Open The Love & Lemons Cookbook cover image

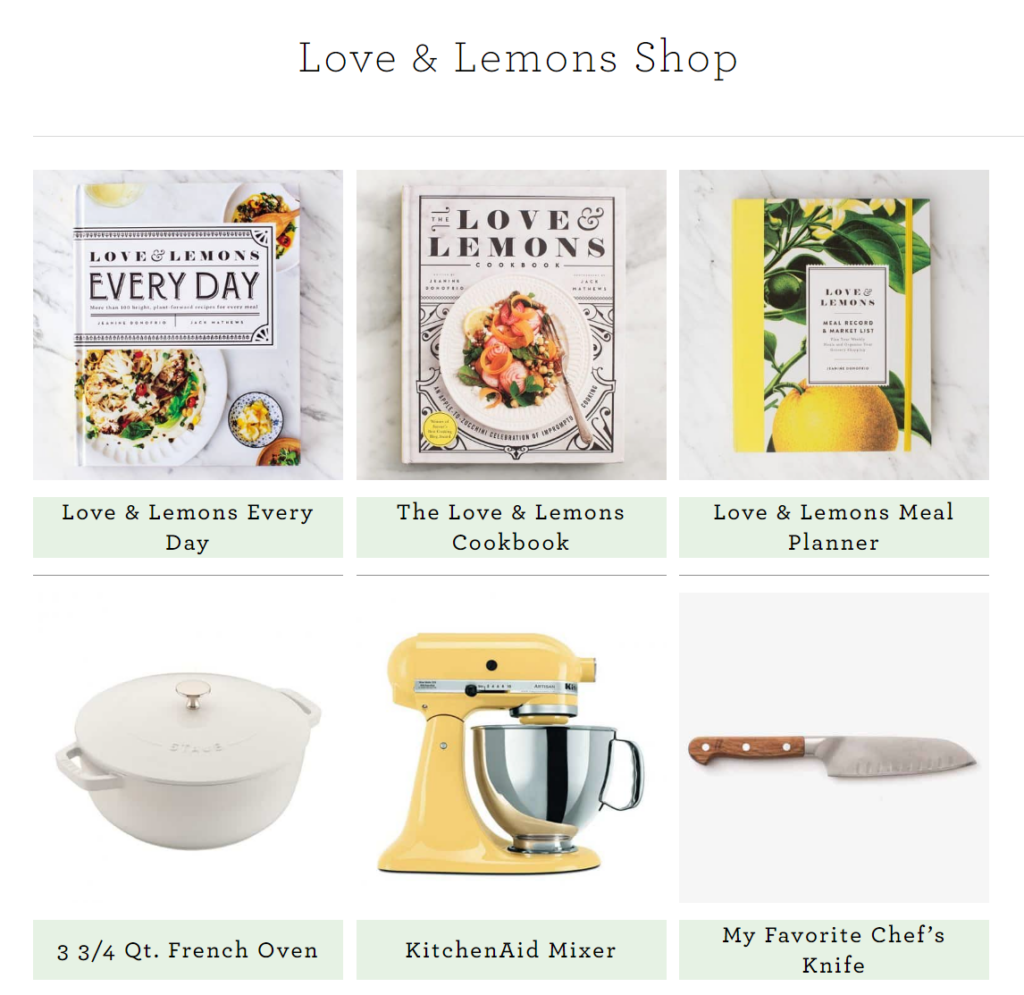click(x=511, y=325)
